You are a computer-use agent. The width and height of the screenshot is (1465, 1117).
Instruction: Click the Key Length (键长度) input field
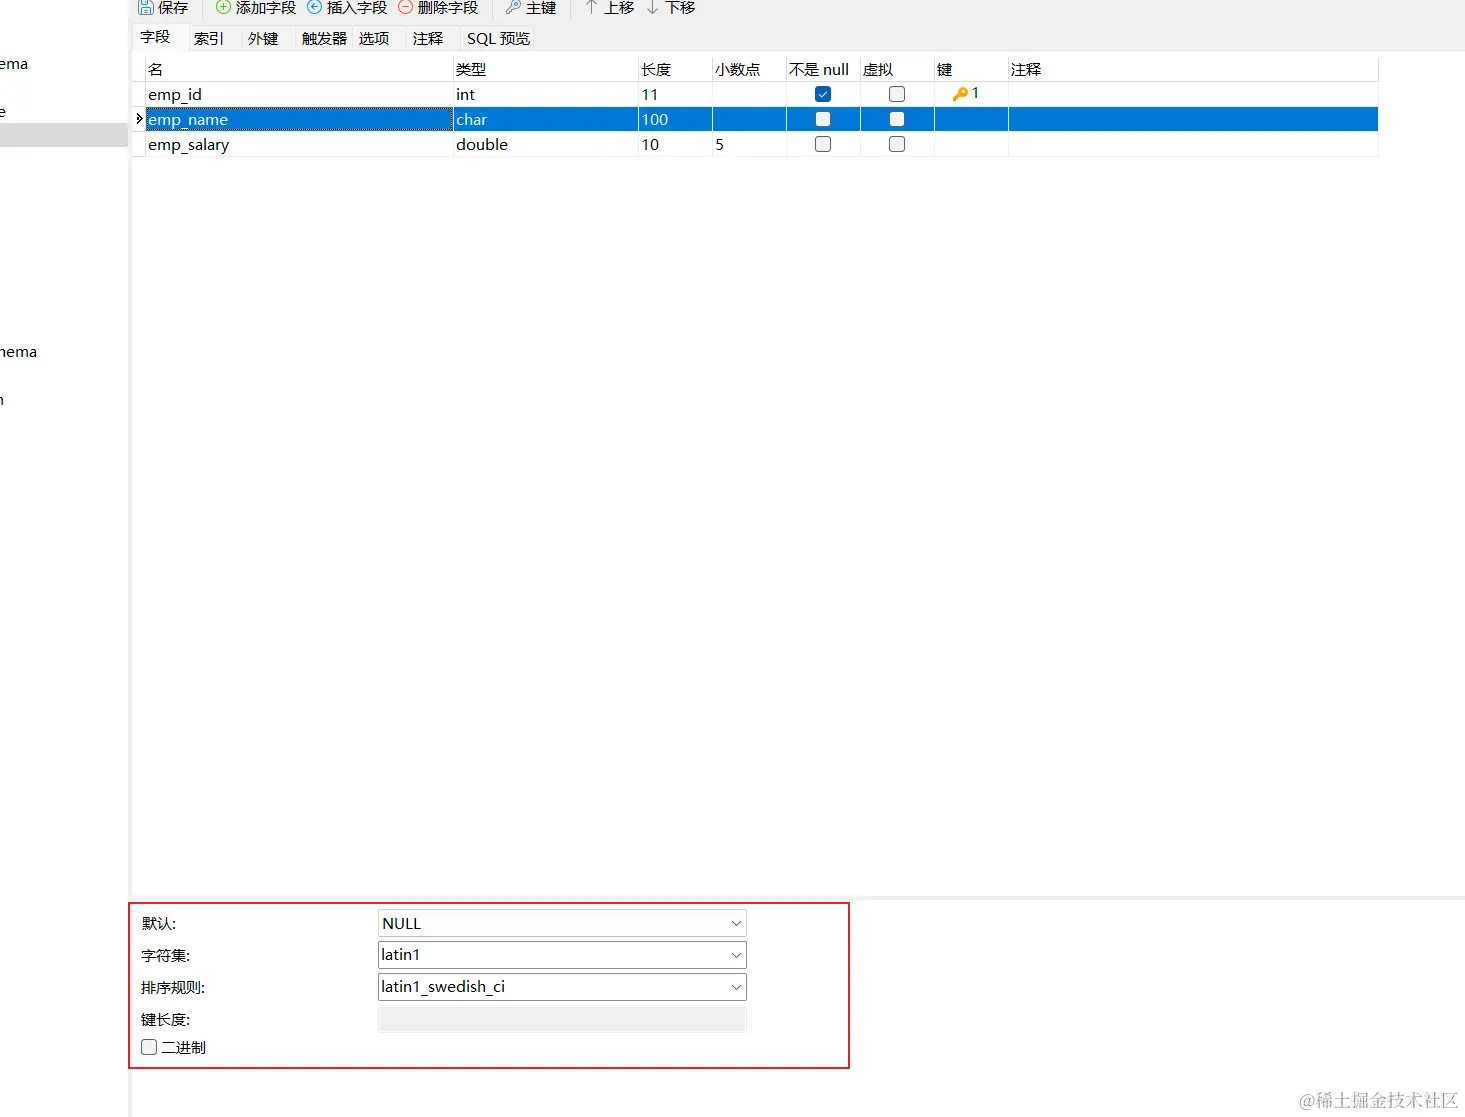point(562,1019)
